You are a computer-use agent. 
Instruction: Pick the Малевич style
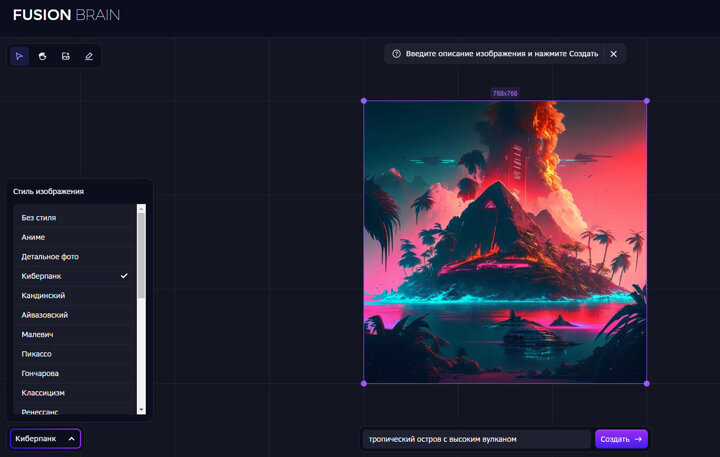75,334
